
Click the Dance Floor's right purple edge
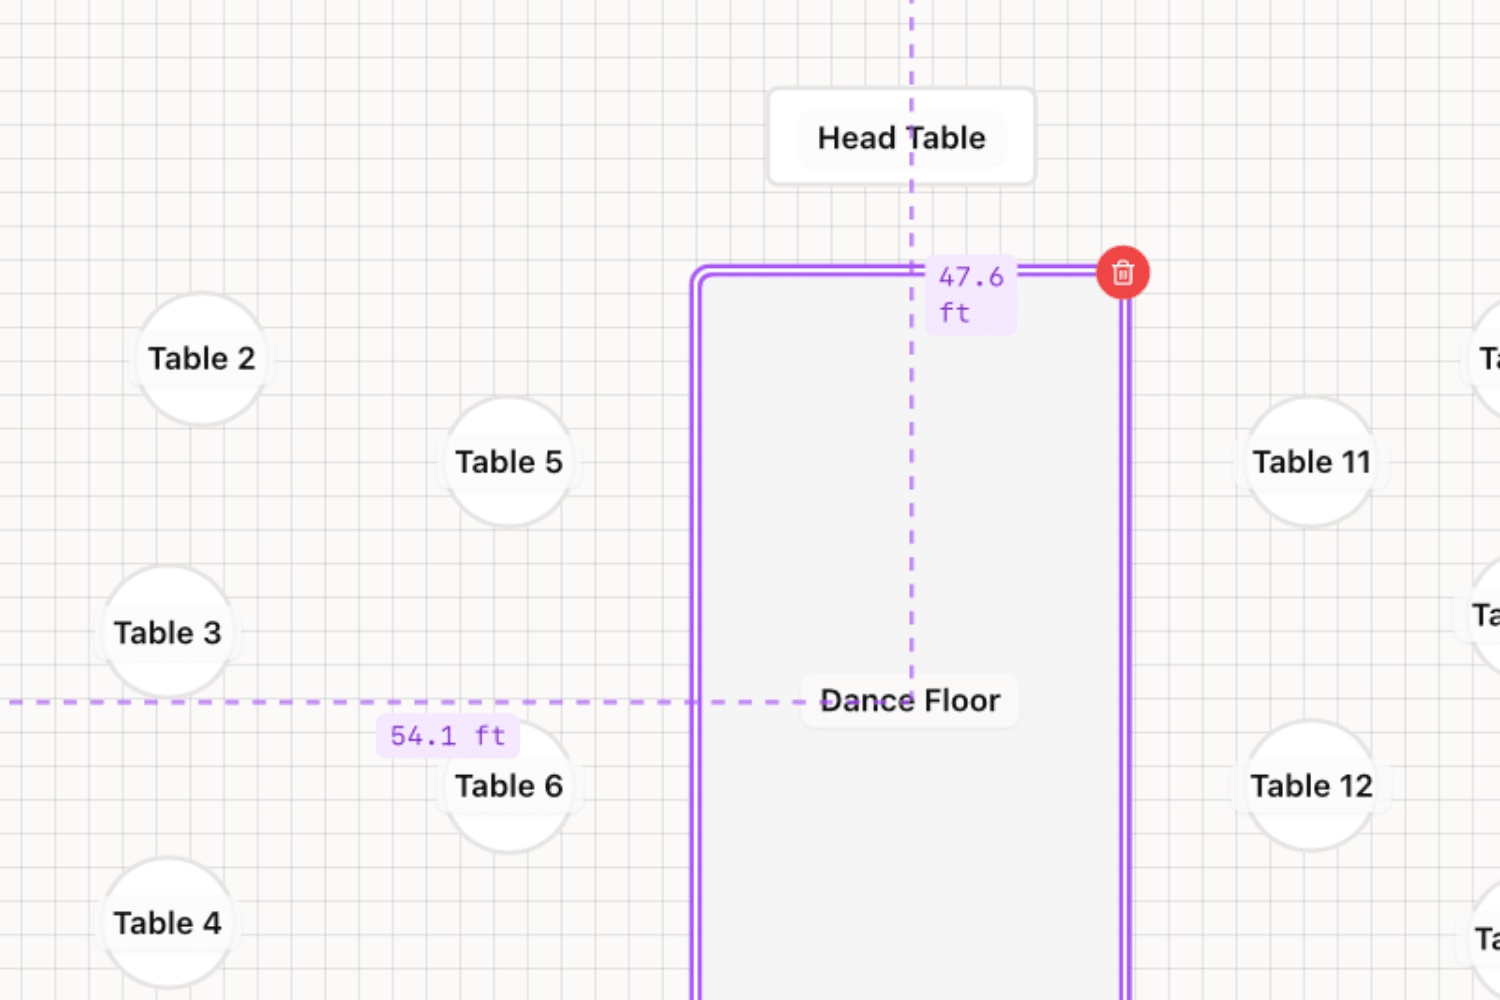[1126, 550]
